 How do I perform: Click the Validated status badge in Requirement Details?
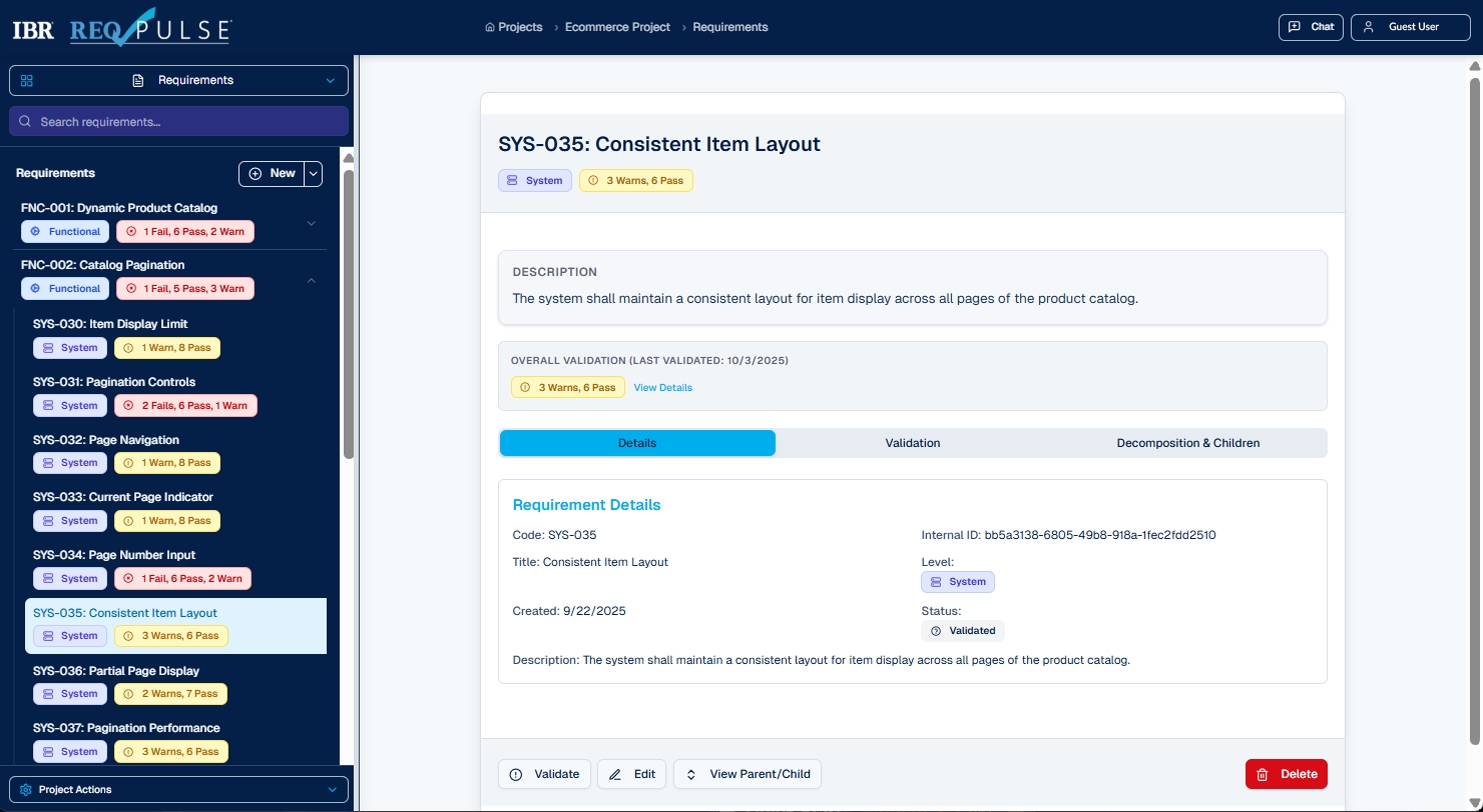click(x=962, y=630)
